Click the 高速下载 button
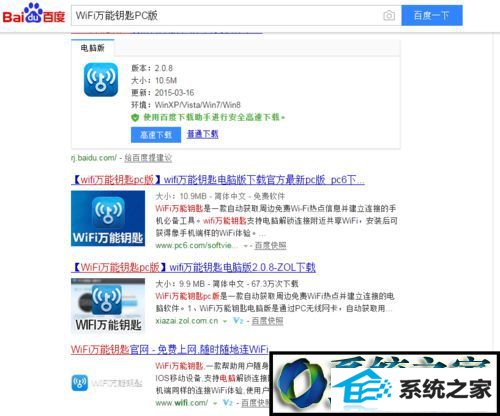 pyautogui.click(x=156, y=135)
